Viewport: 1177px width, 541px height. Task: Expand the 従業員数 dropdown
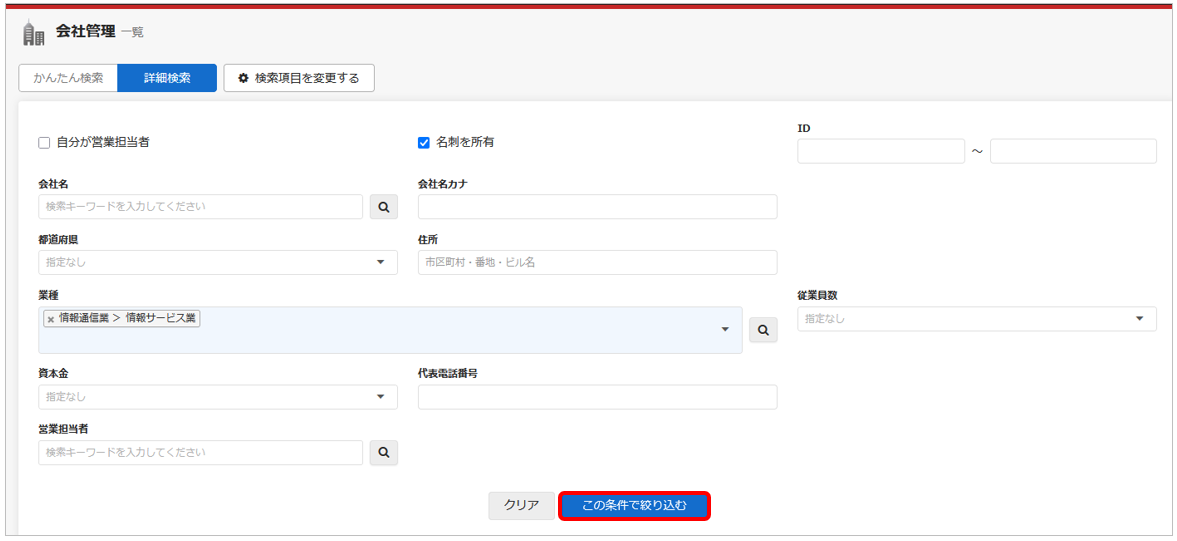coord(977,319)
